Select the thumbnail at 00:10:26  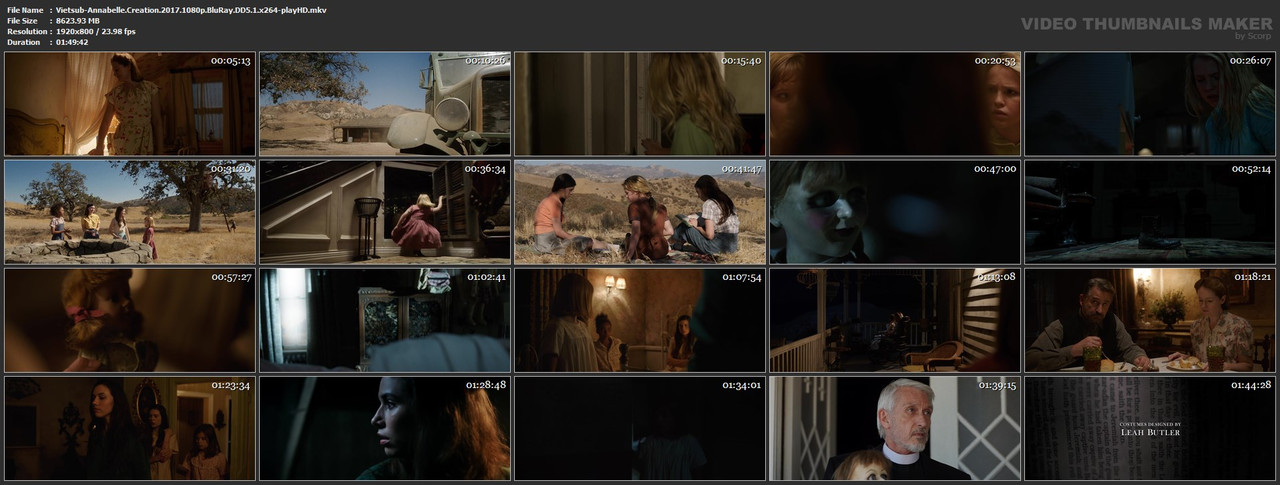[385, 103]
